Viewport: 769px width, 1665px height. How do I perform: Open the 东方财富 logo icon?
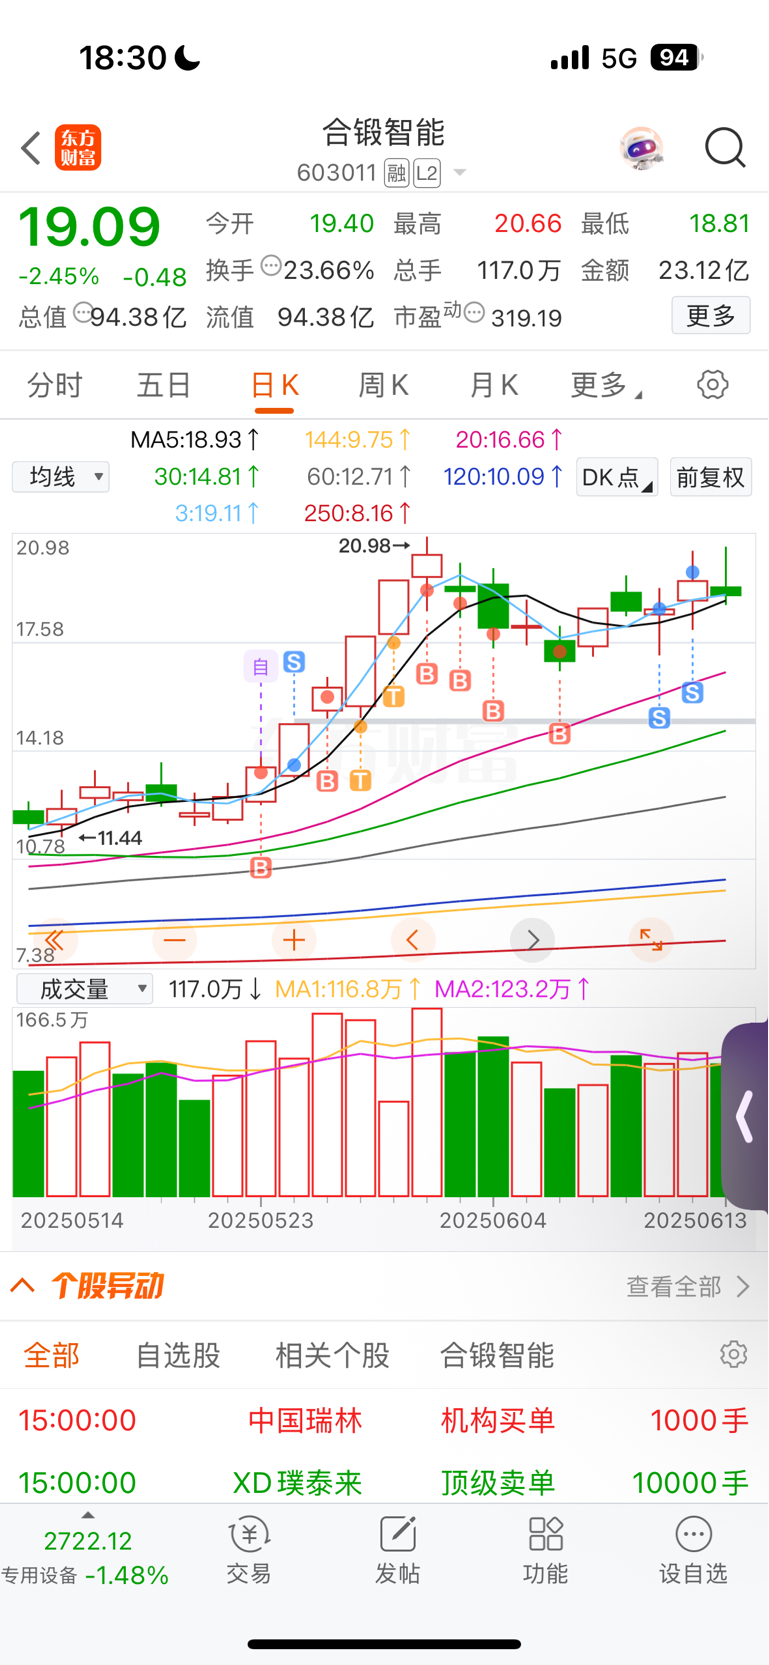point(78,148)
